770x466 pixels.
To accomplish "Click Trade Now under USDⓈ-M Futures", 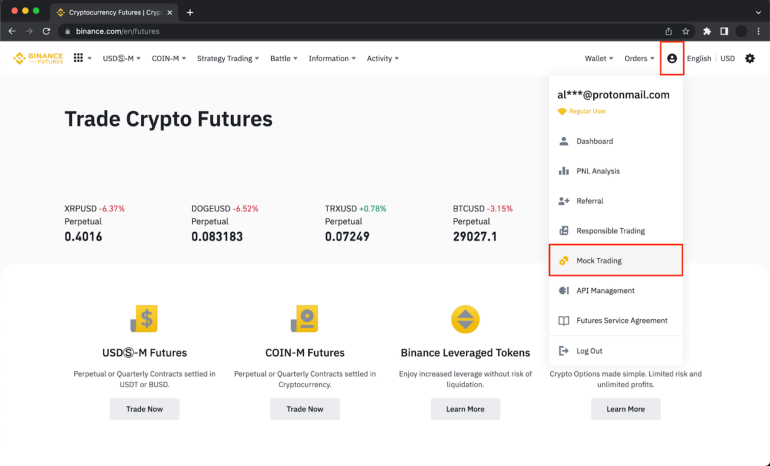I will point(144,409).
